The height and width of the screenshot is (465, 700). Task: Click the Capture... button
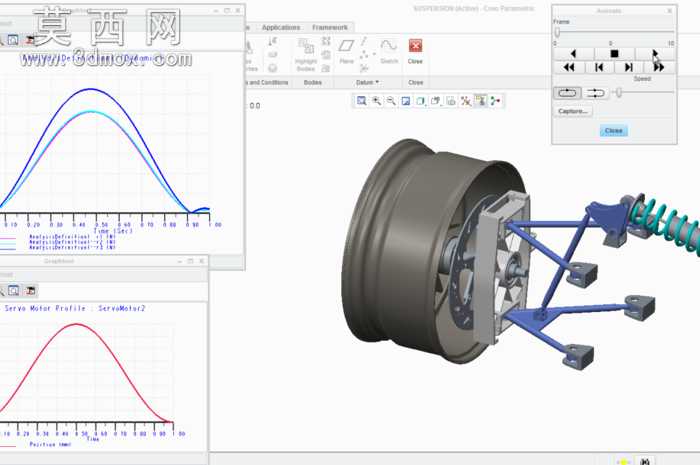573,111
